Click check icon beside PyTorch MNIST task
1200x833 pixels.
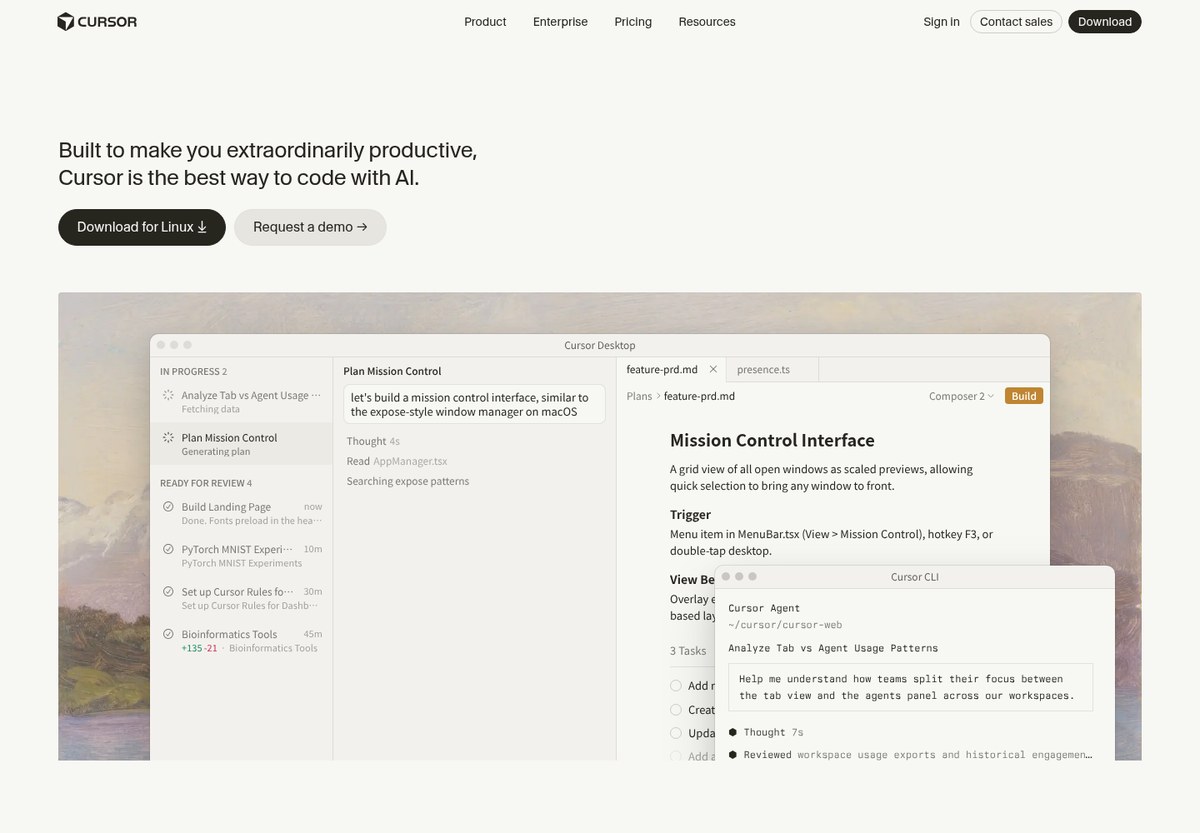click(168, 549)
